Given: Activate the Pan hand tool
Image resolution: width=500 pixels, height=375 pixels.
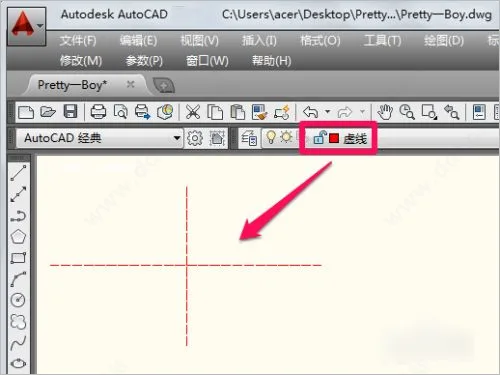Looking at the screenshot, I should coord(385,112).
